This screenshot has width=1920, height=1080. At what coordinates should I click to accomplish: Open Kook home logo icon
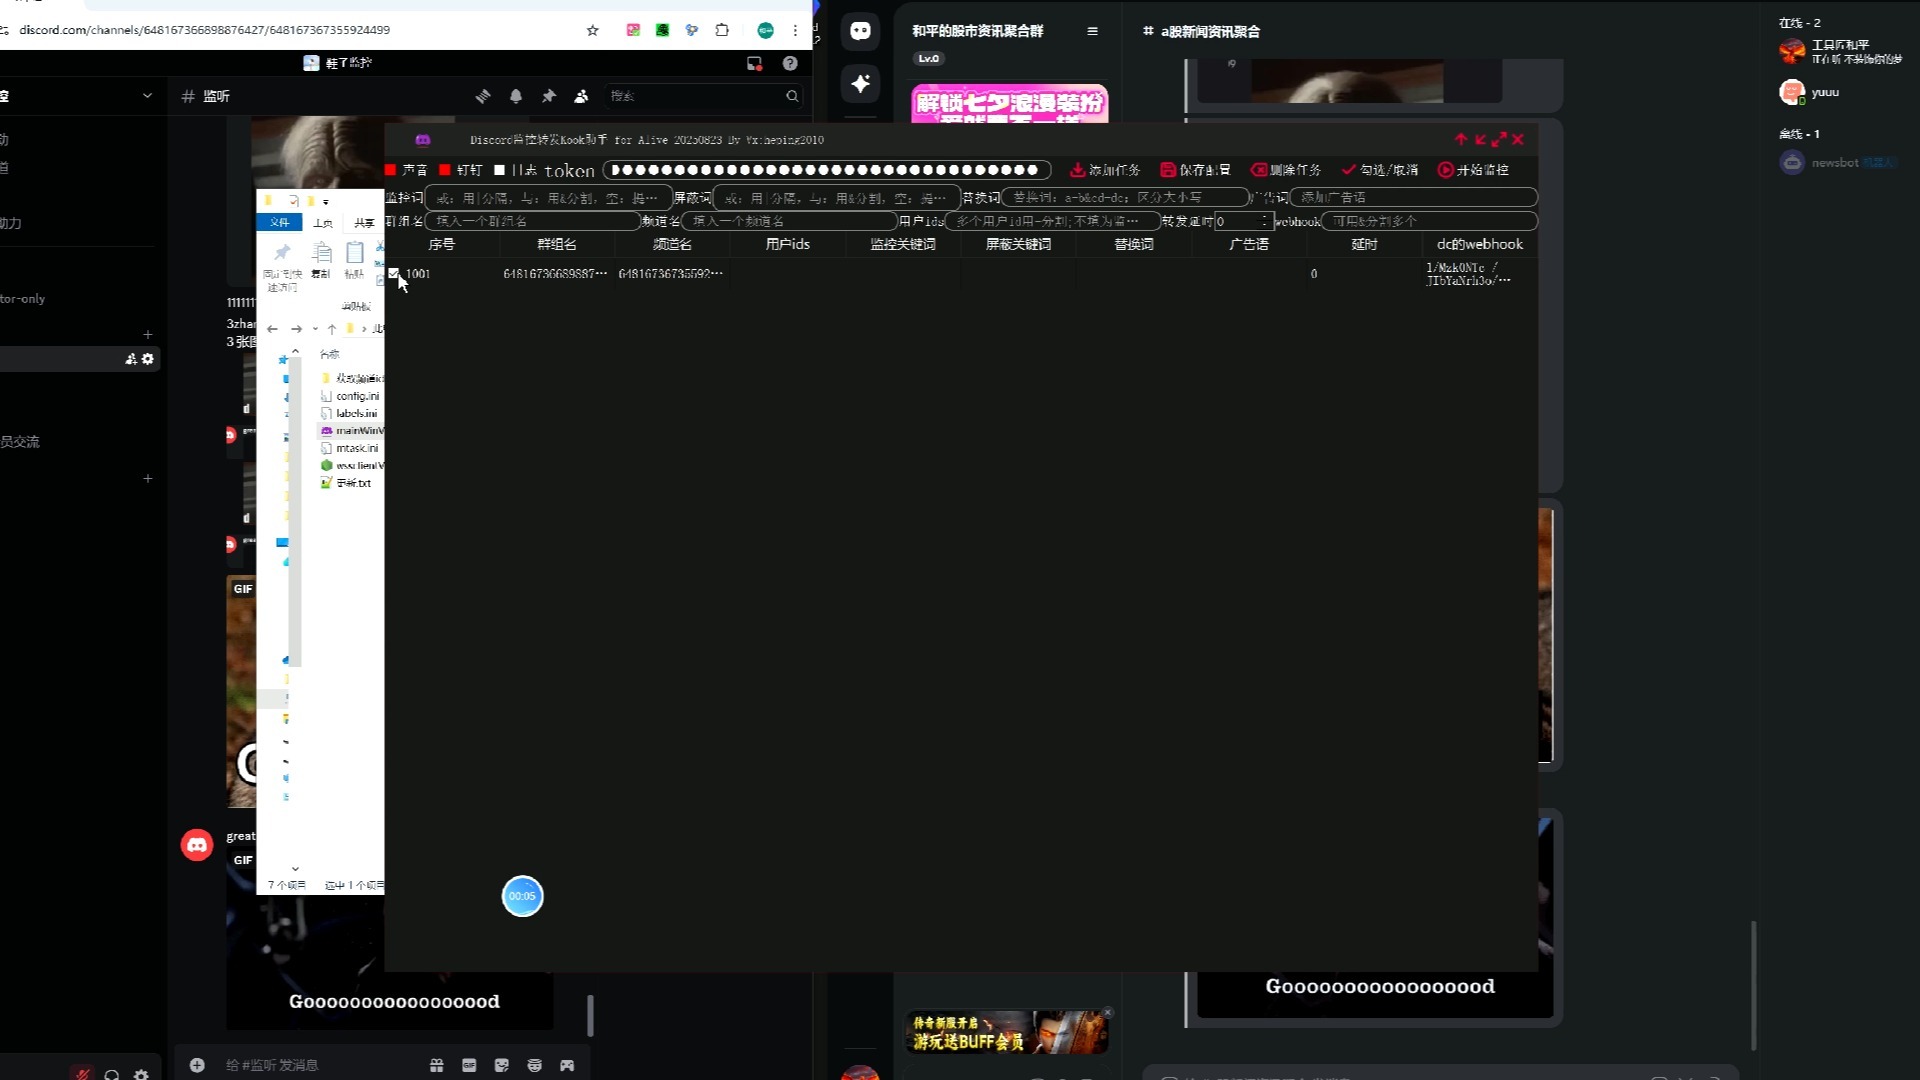[861, 31]
